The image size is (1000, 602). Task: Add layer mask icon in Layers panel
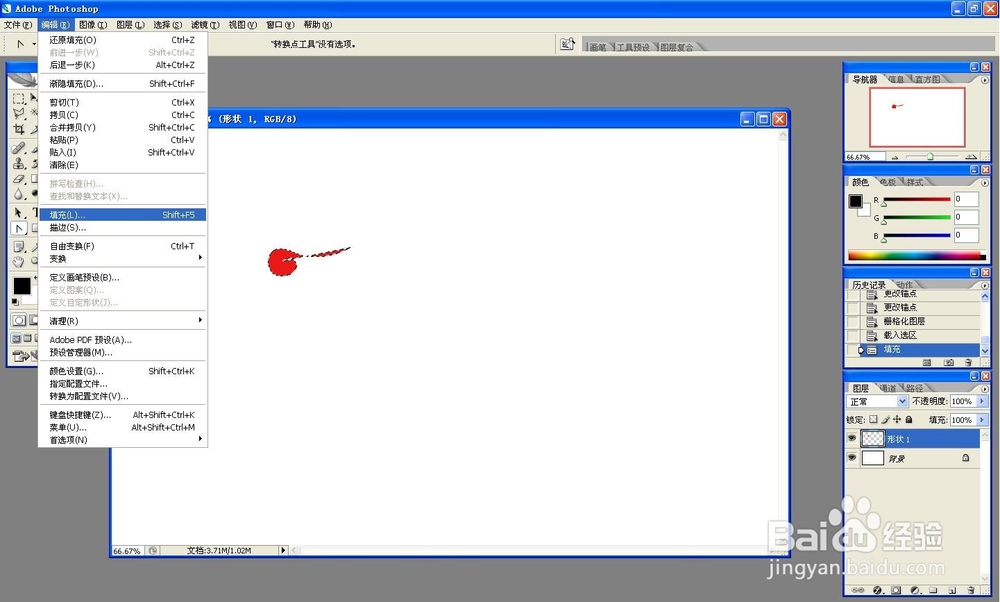(896, 590)
